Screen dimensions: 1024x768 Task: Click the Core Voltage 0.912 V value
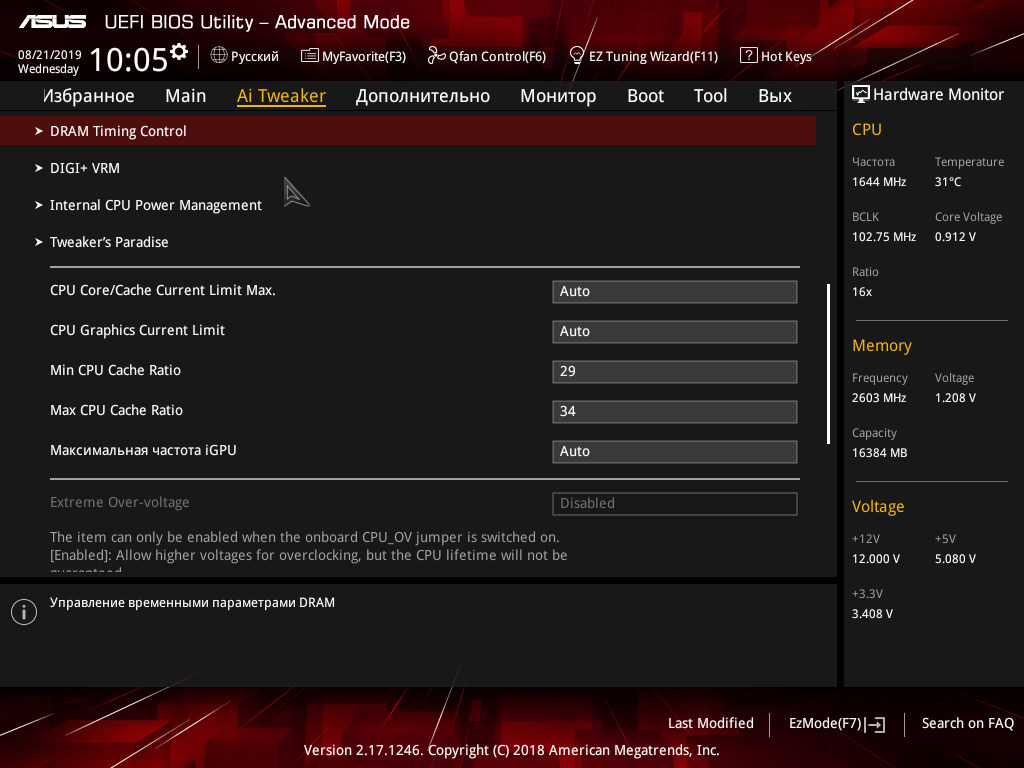(955, 237)
